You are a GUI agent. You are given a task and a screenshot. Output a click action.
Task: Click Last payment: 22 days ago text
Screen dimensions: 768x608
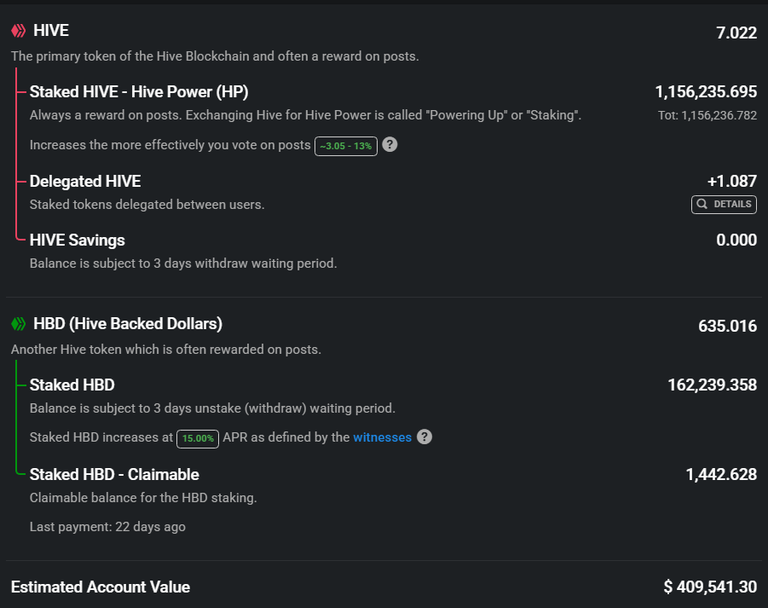click(x=107, y=527)
